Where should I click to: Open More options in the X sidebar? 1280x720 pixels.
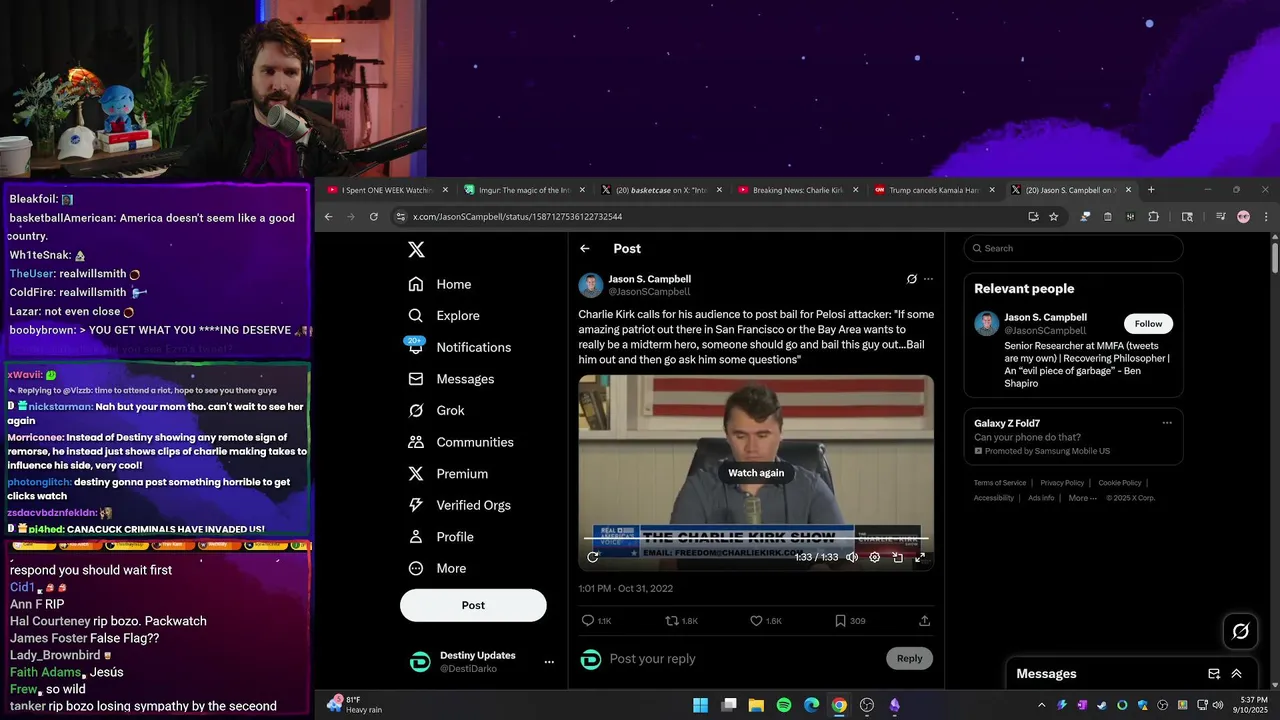pos(437,568)
